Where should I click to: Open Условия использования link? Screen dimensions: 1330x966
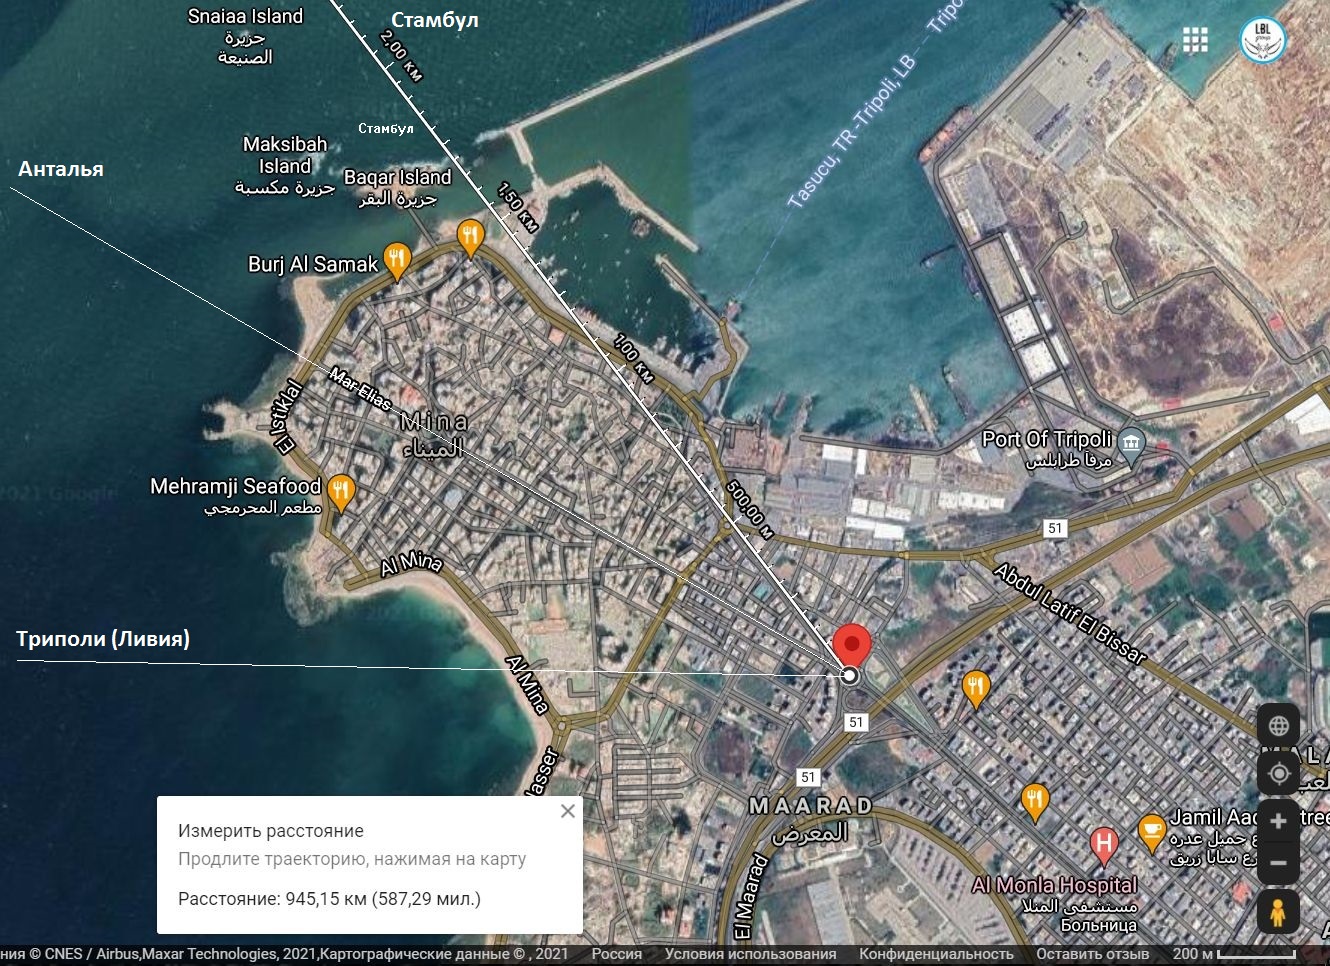pyautogui.click(x=750, y=954)
